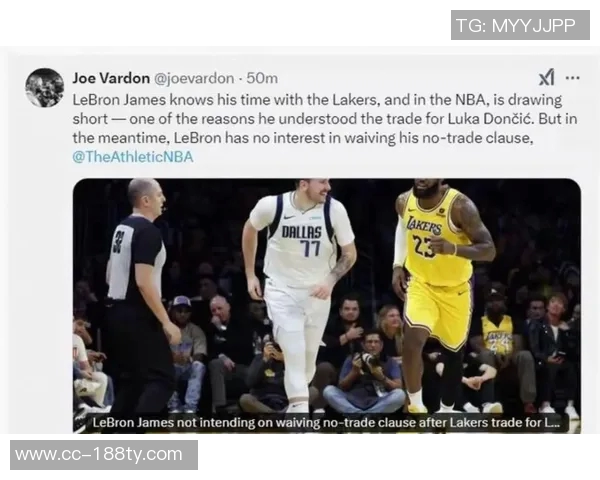
Task: Follow the @TheAthleticNBA mention link
Action: [133, 157]
